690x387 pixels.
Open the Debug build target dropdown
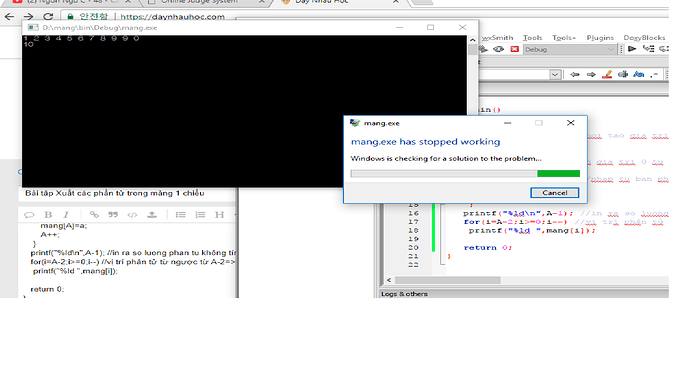(569, 49)
